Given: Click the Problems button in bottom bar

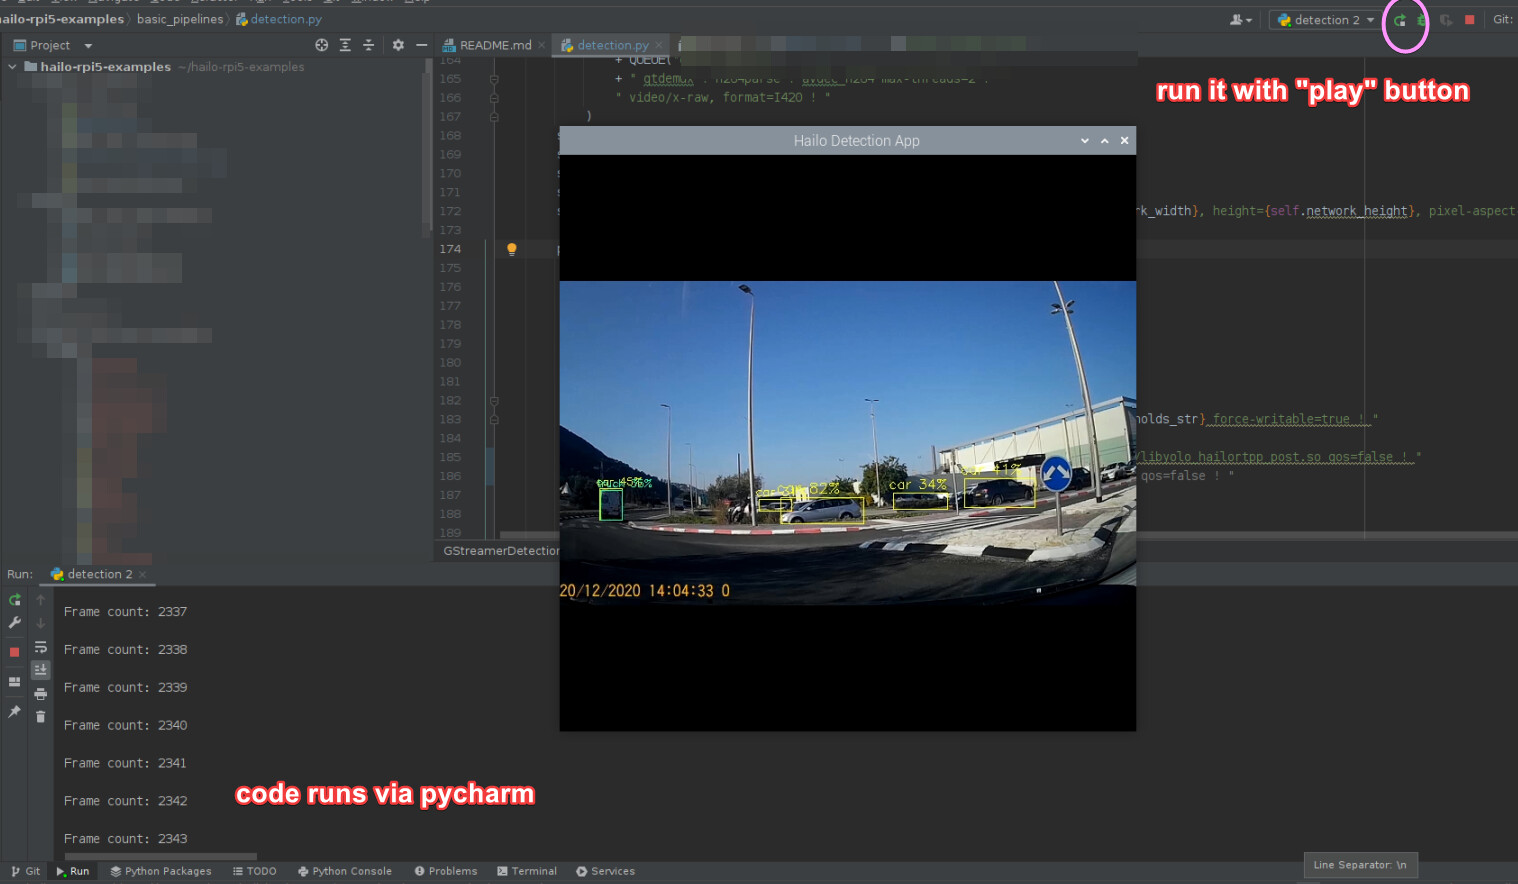Looking at the screenshot, I should coord(445,871).
